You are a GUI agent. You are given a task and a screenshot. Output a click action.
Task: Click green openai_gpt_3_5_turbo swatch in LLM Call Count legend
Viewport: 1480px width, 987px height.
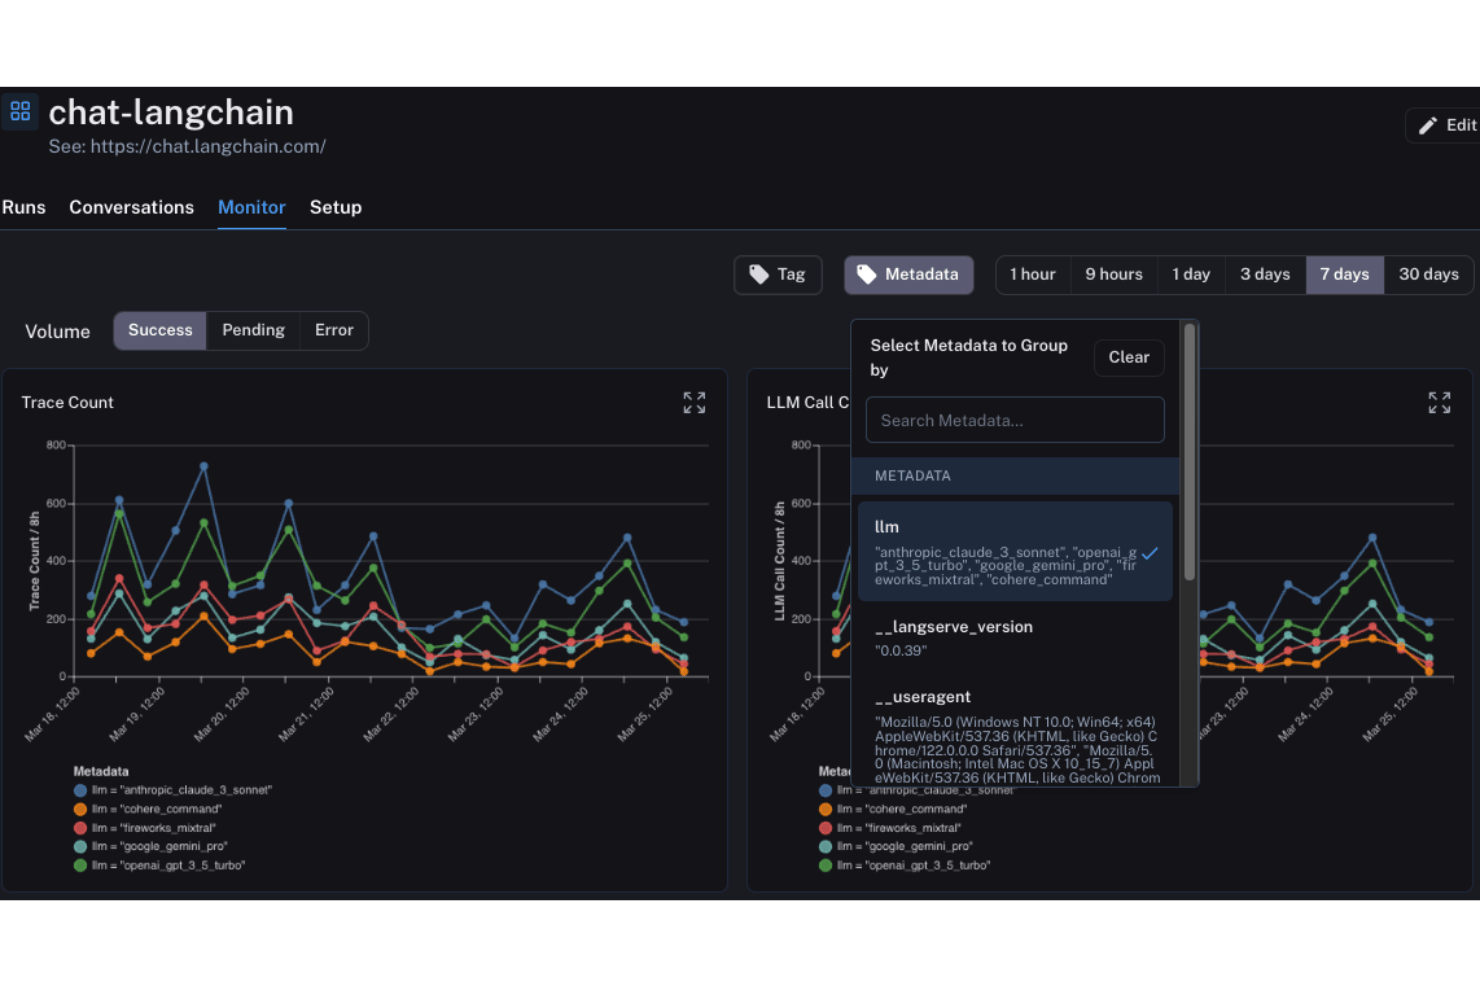[825, 865]
